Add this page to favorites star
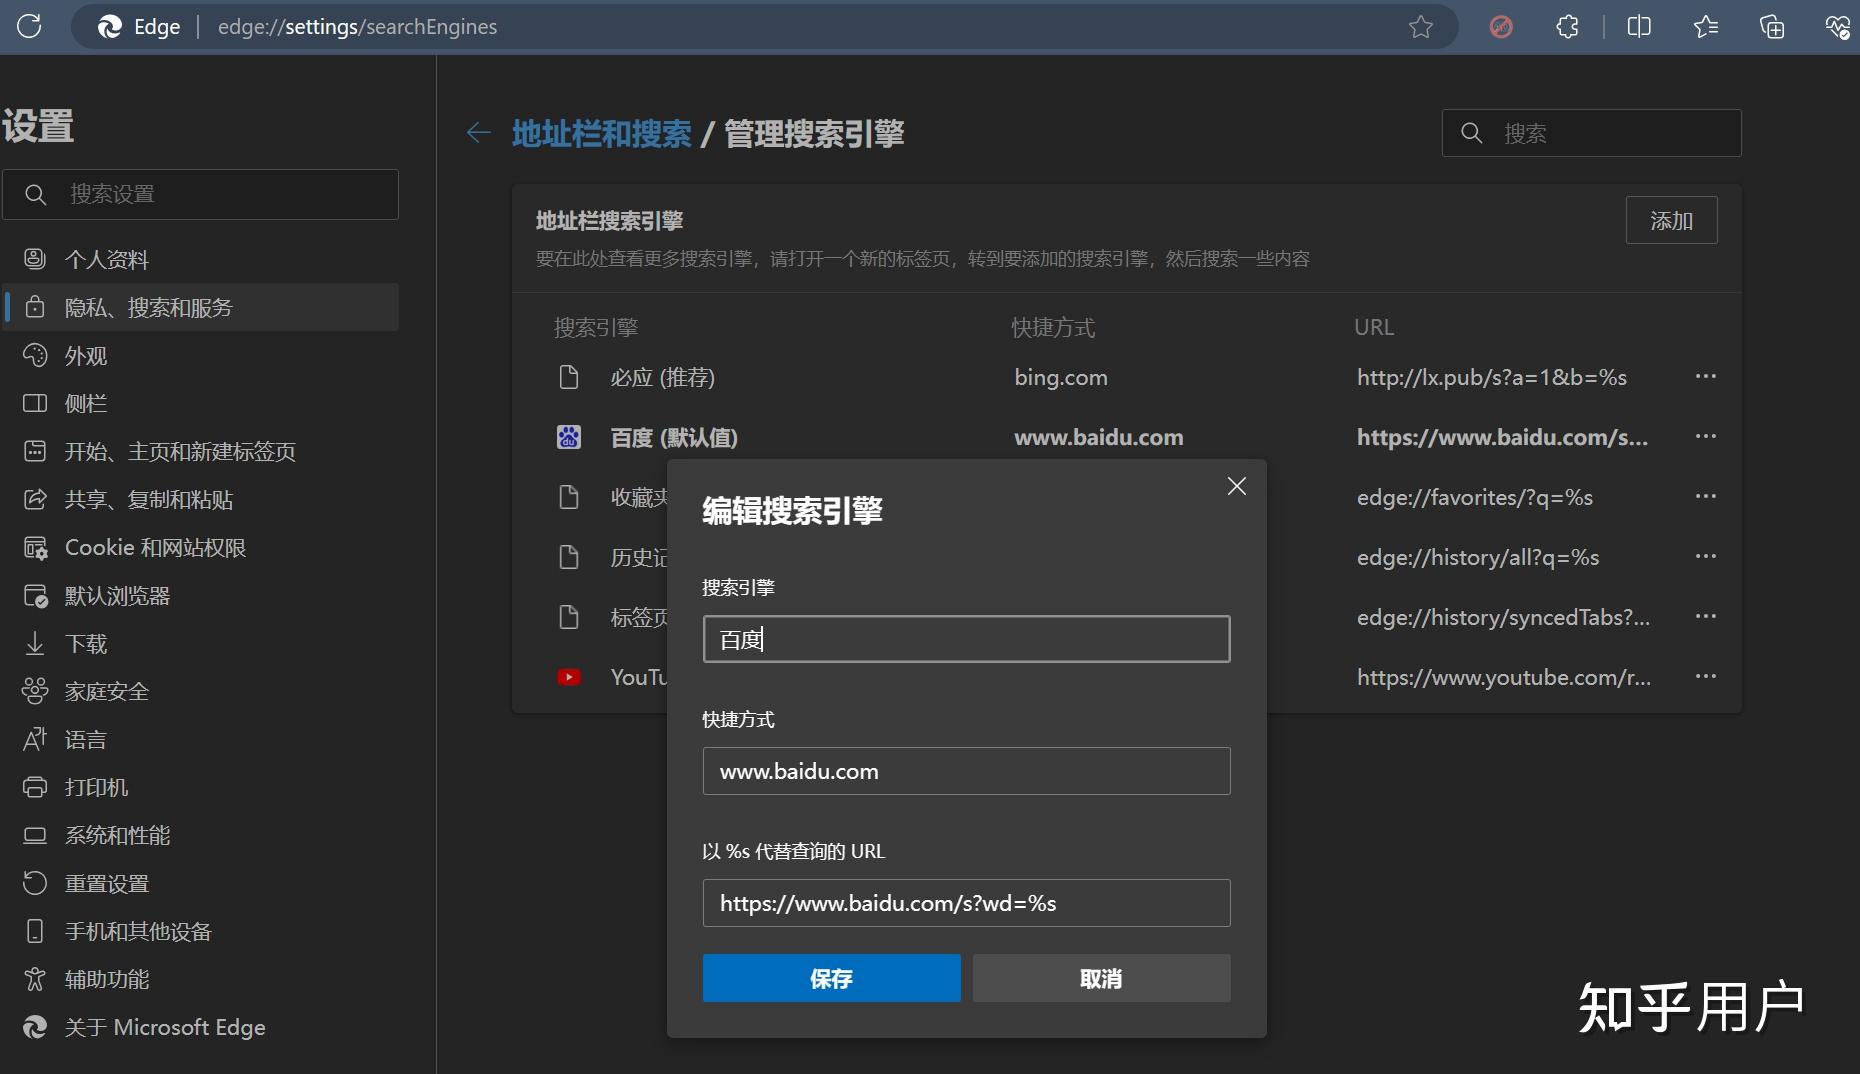 click(x=1420, y=27)
